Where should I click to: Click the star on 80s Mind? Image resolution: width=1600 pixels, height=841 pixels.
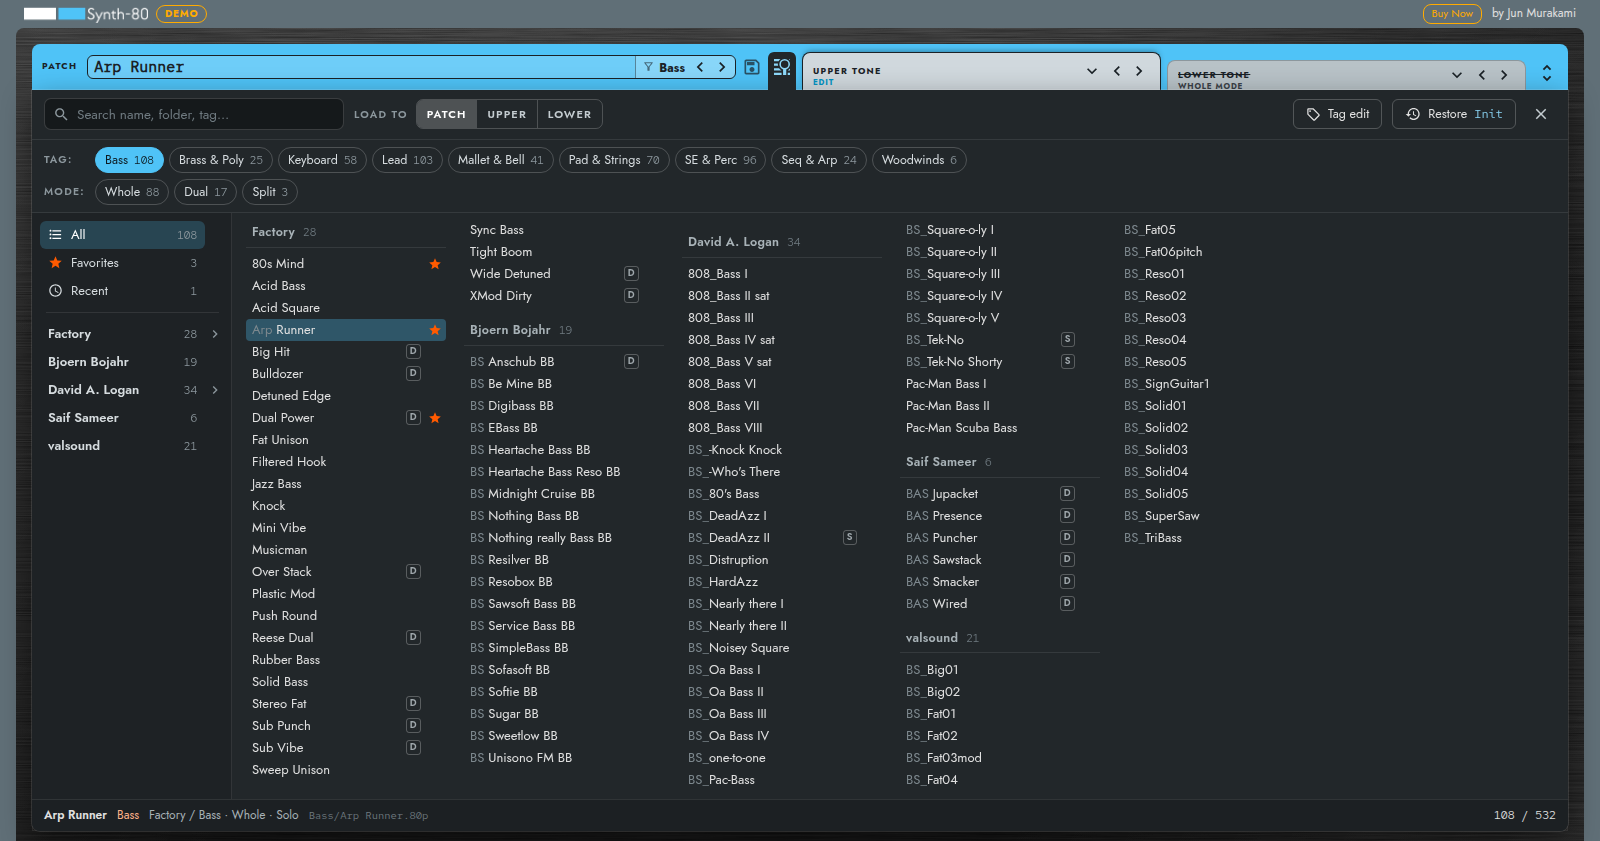pos(435,264)
